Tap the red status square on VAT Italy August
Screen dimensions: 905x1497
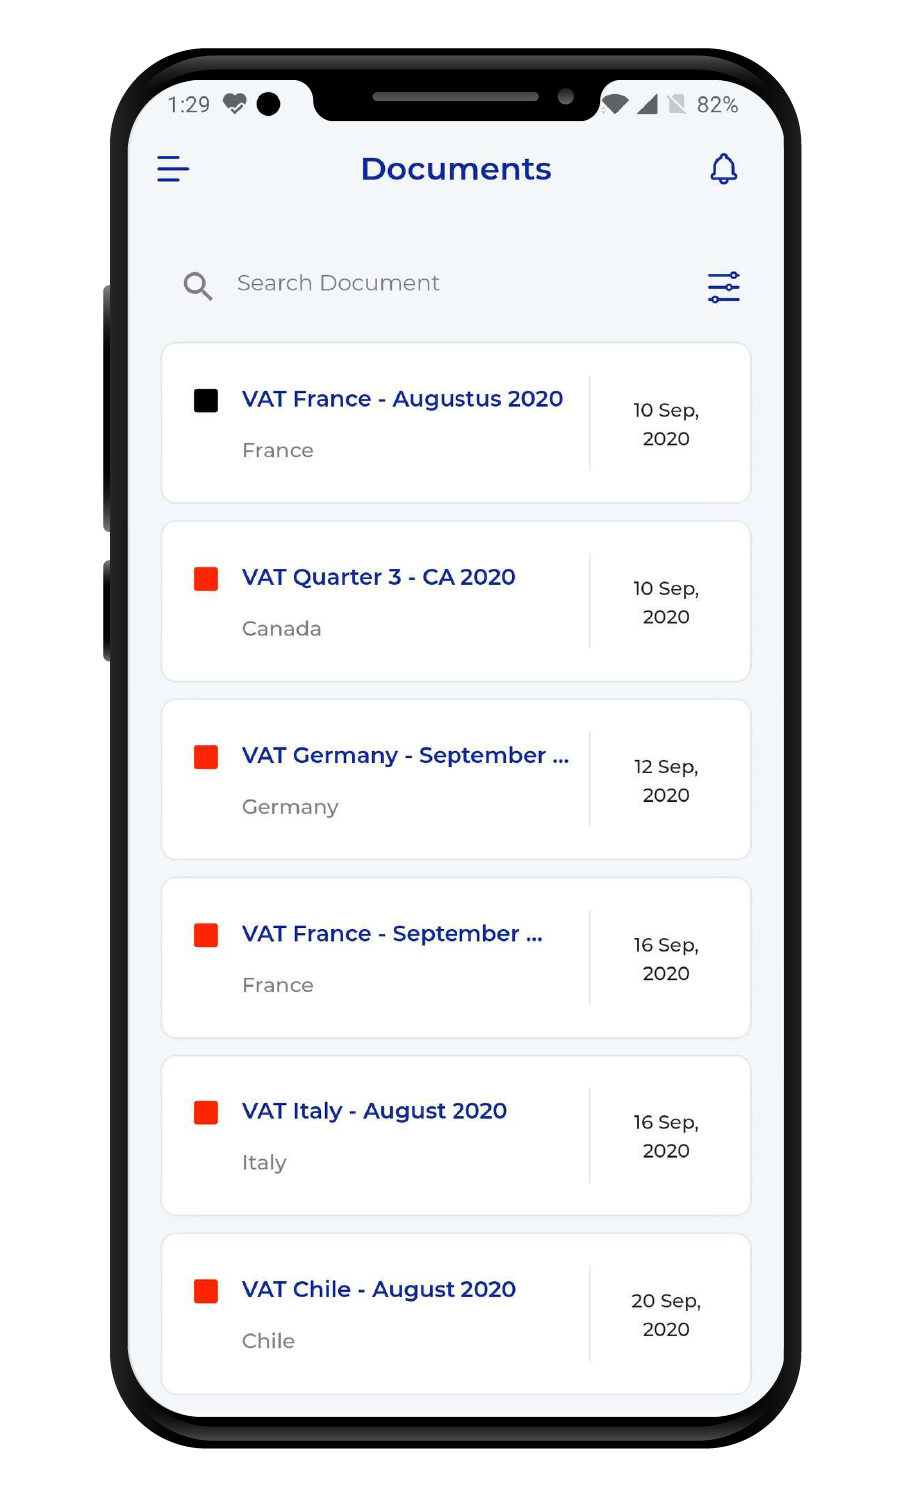click(x=205, y=1112)
